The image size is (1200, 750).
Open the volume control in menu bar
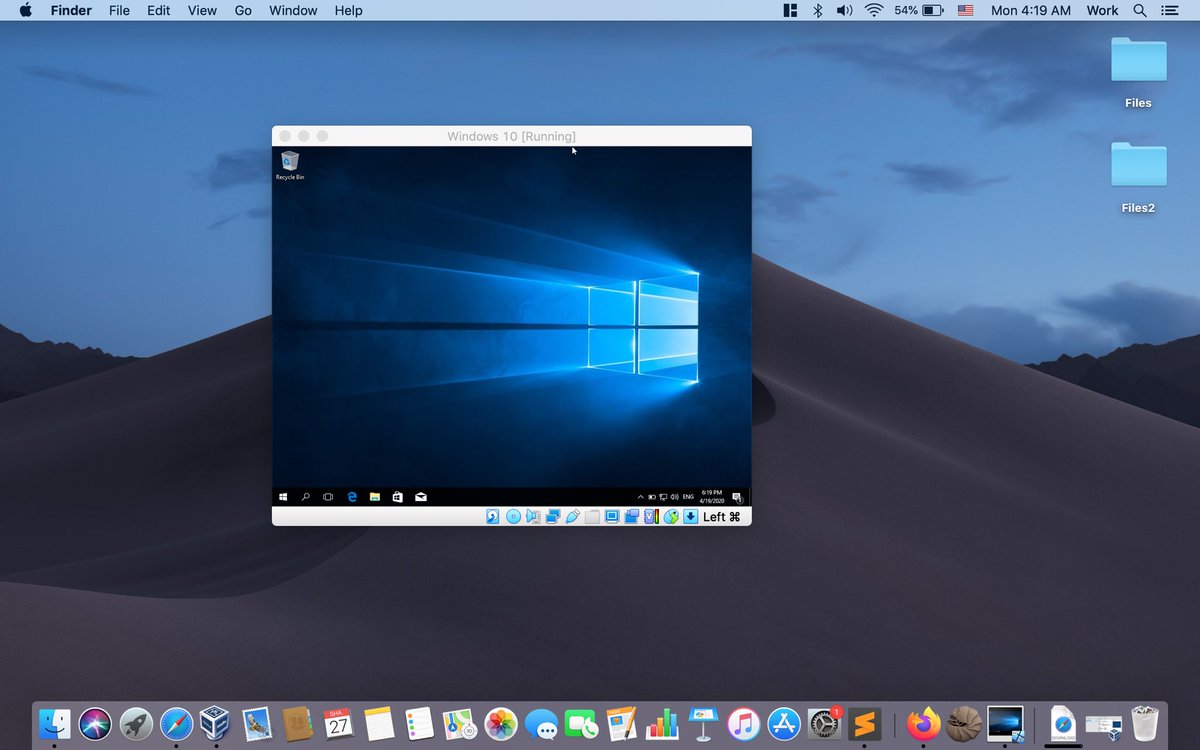click(845, 10)
